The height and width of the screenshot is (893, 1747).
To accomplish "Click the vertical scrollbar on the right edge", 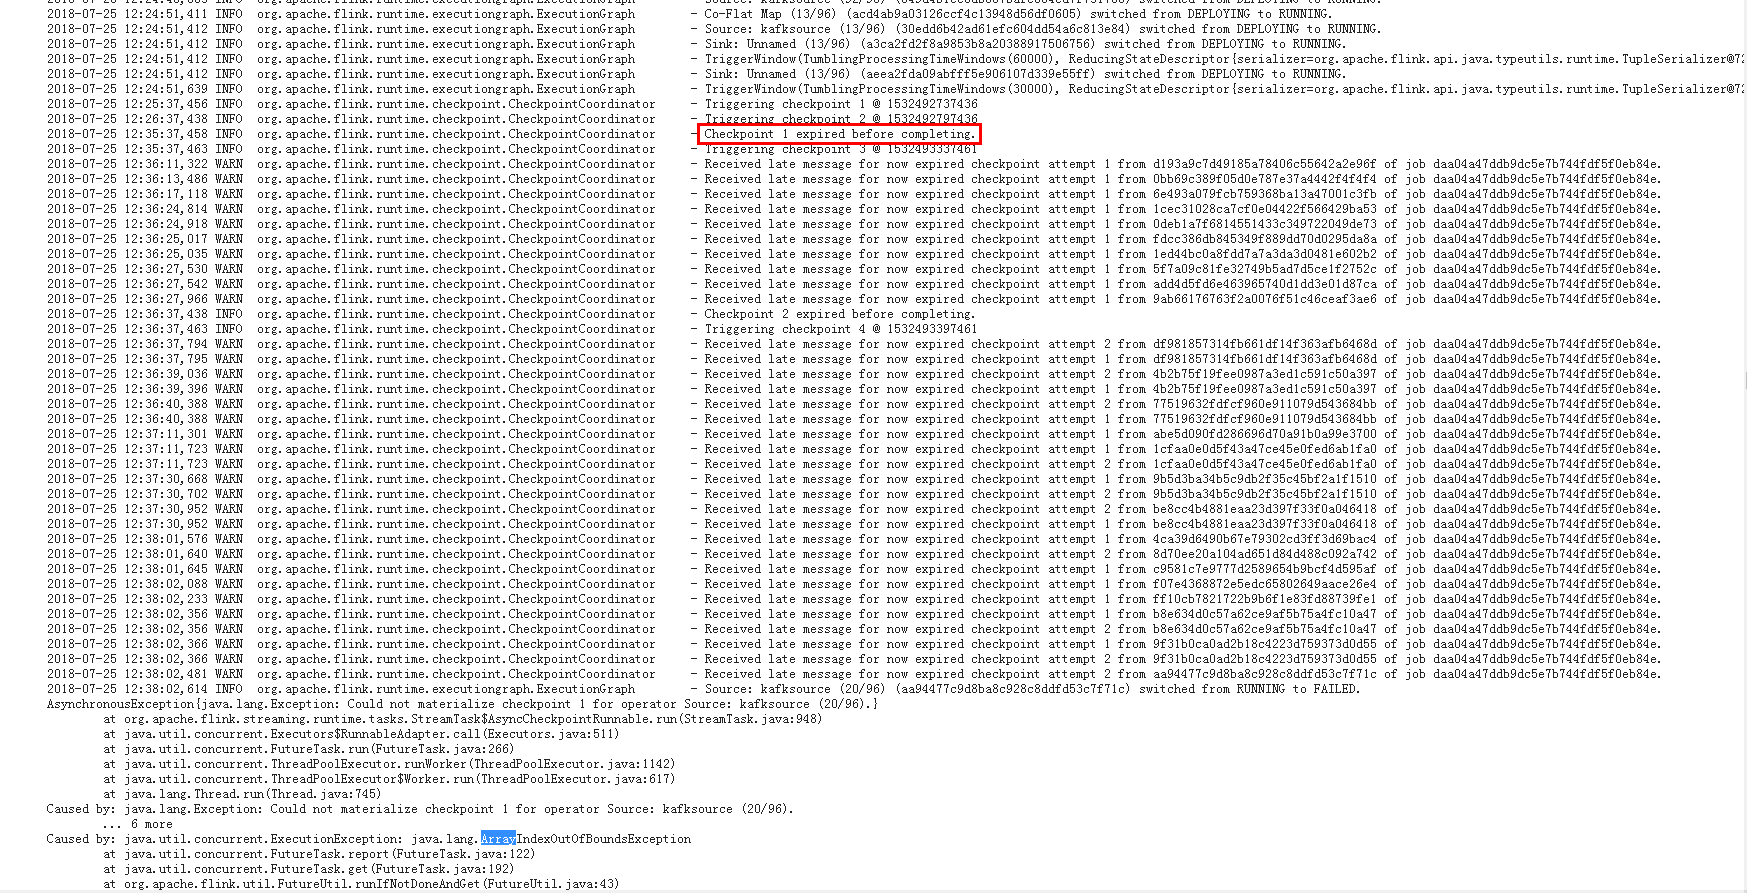I will tap(1743, 380).
